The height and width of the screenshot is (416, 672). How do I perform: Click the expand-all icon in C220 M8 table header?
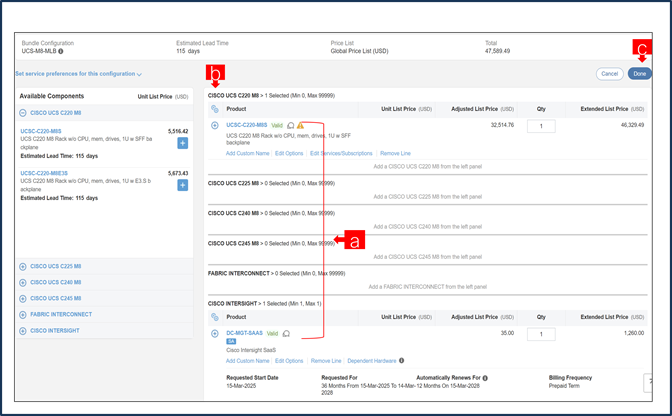point(215,109)
